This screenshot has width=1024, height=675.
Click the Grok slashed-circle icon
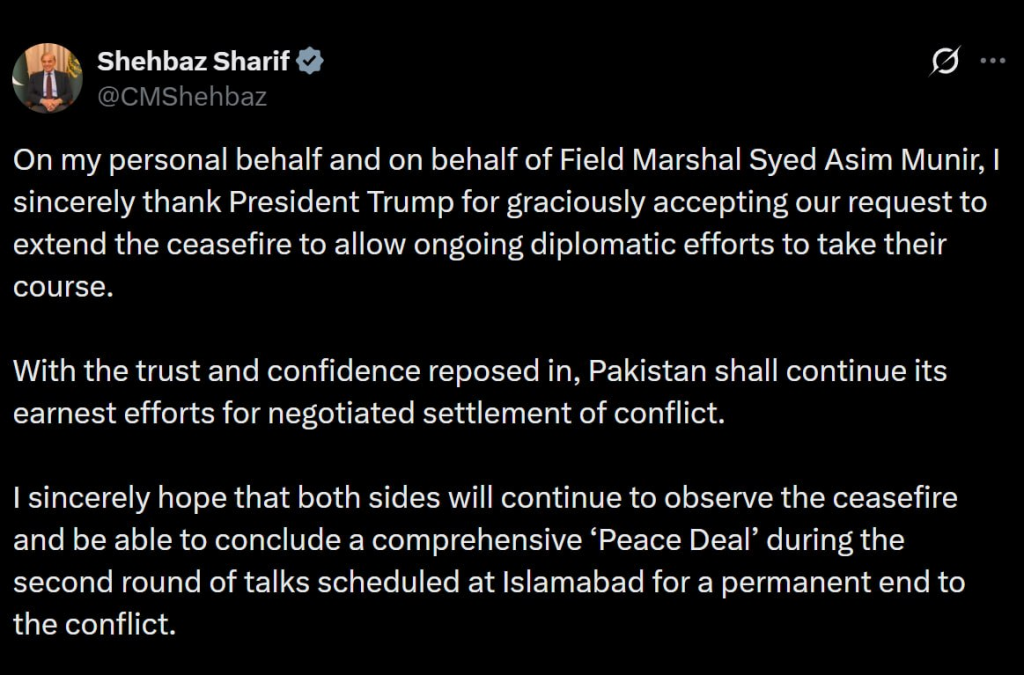pyautogui.click(x=943, y=62)
